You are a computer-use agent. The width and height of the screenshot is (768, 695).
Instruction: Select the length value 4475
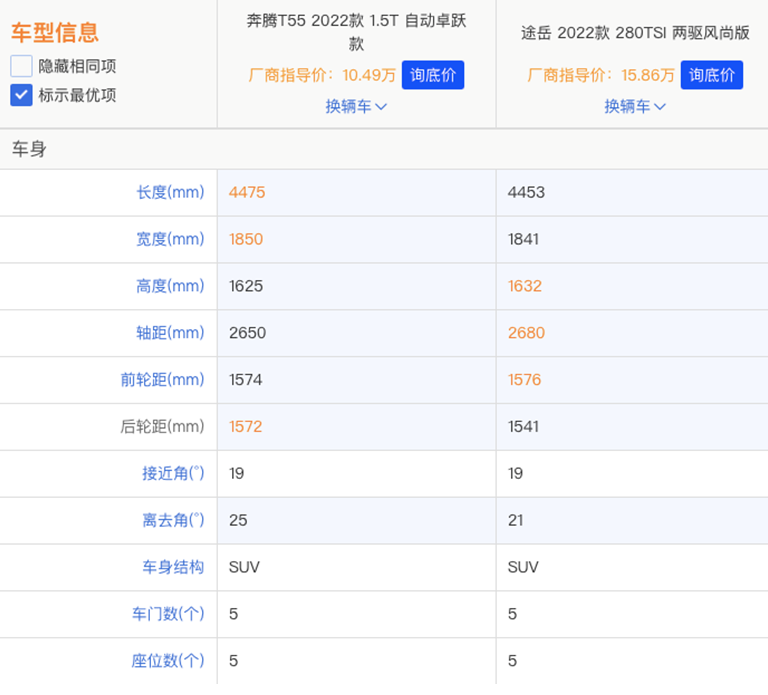pyautogui.click(x=247, y=192)
